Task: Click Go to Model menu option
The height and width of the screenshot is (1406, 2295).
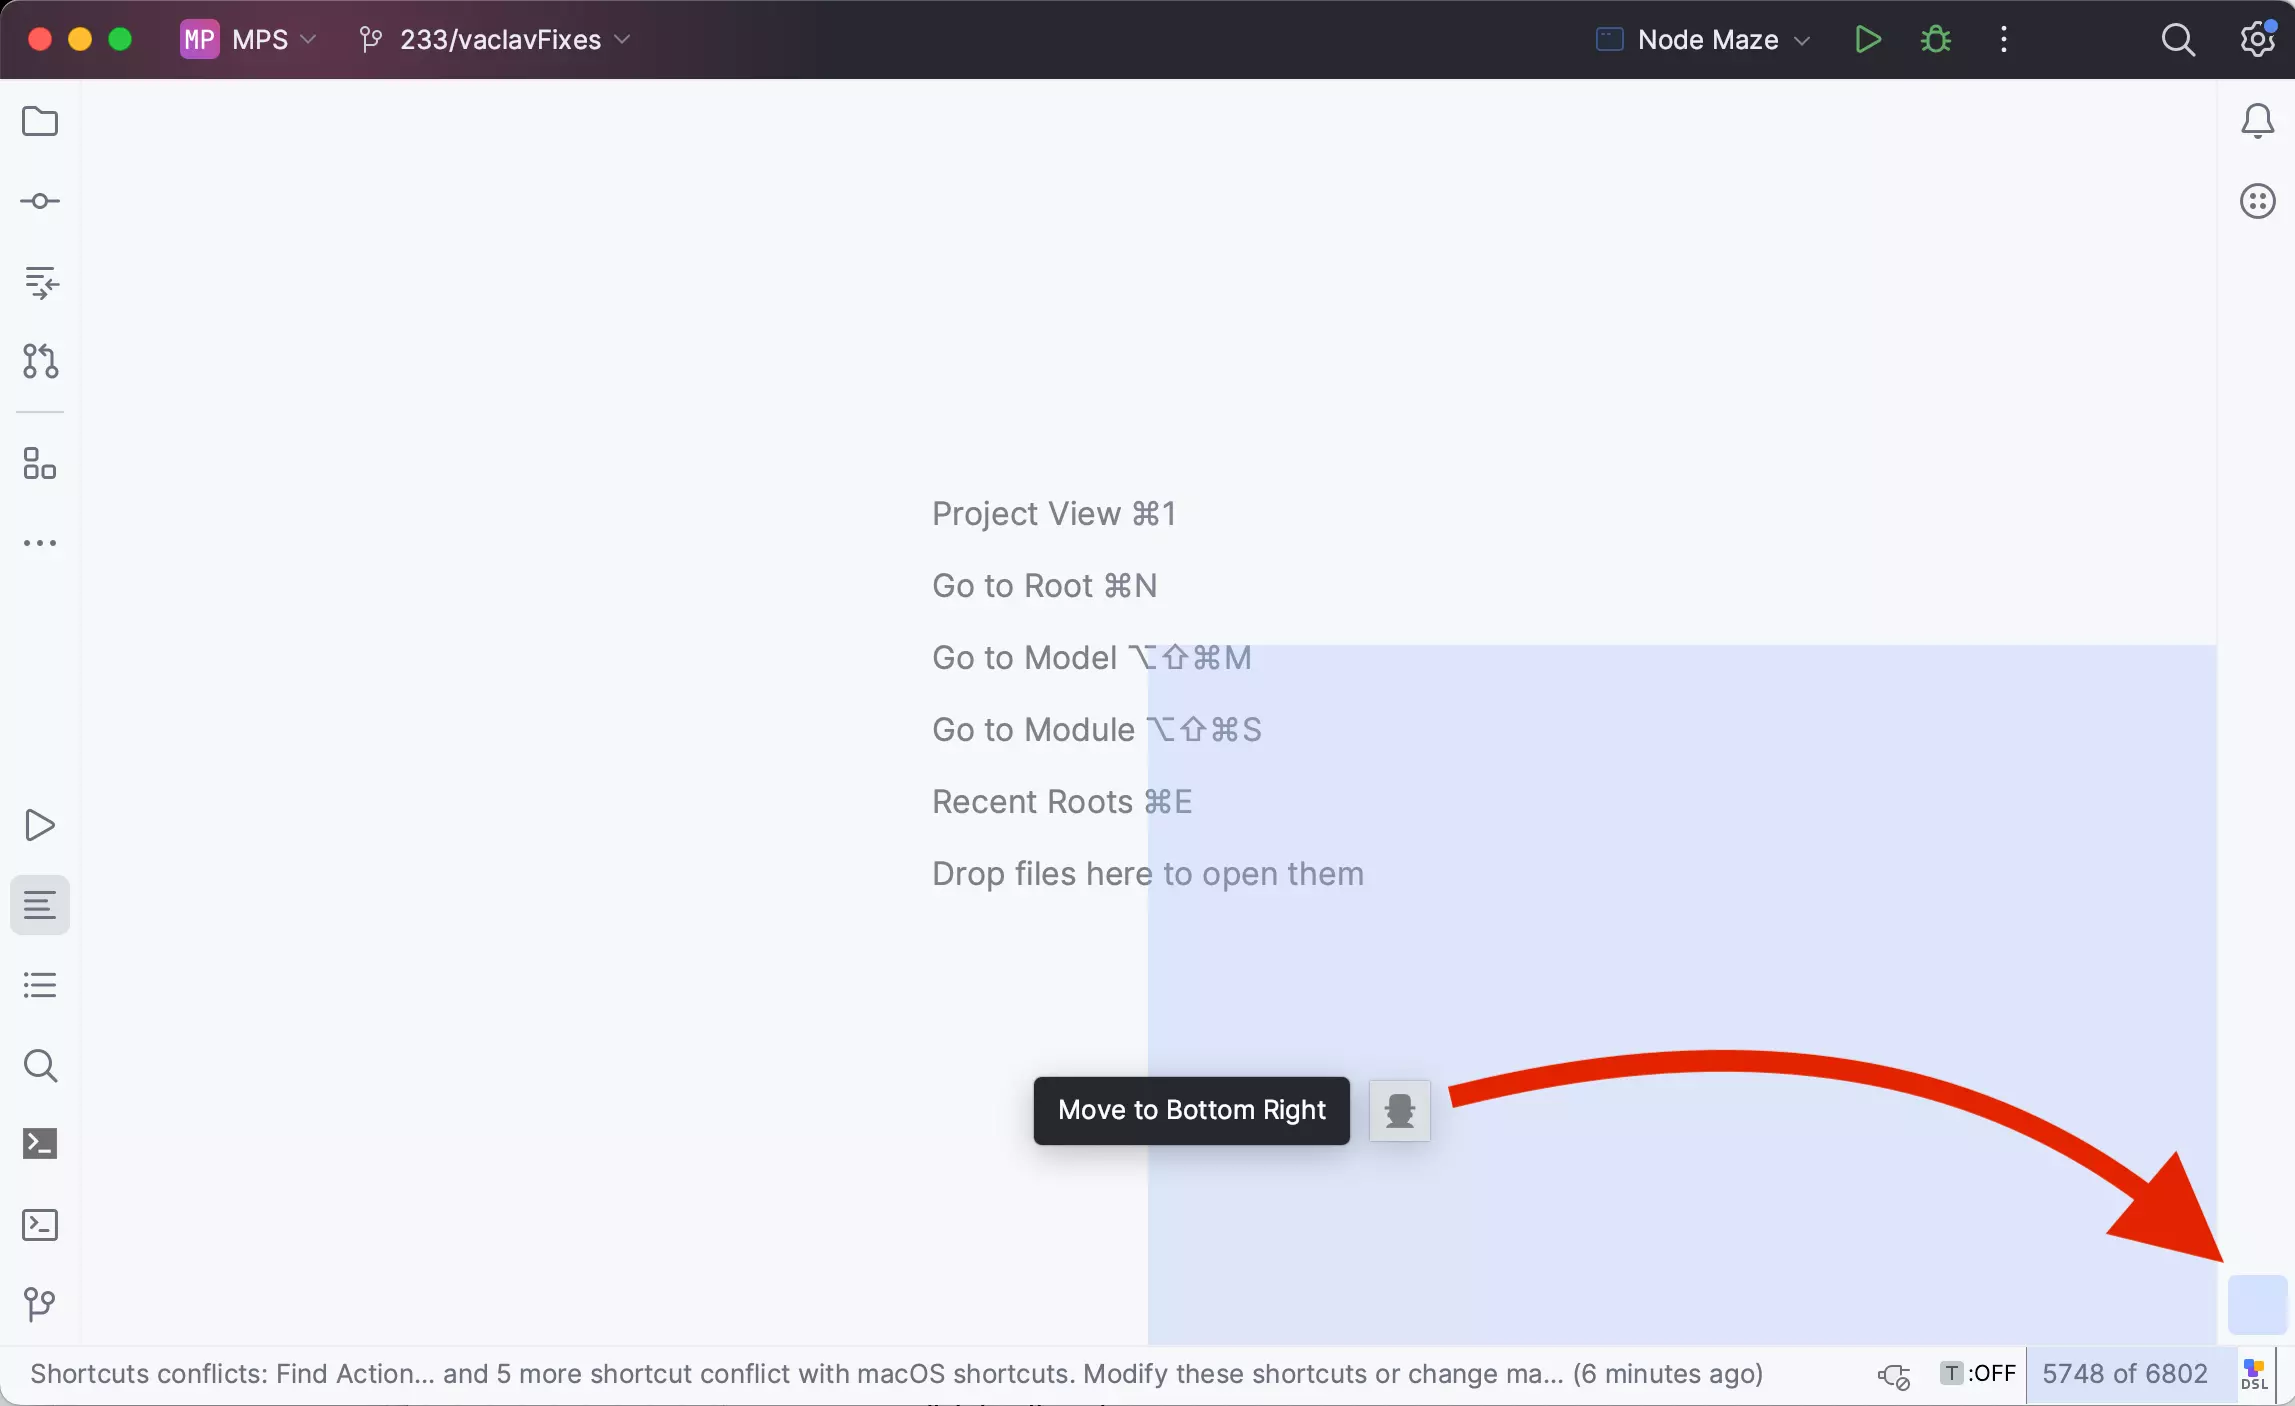Action: point(1021,655)
